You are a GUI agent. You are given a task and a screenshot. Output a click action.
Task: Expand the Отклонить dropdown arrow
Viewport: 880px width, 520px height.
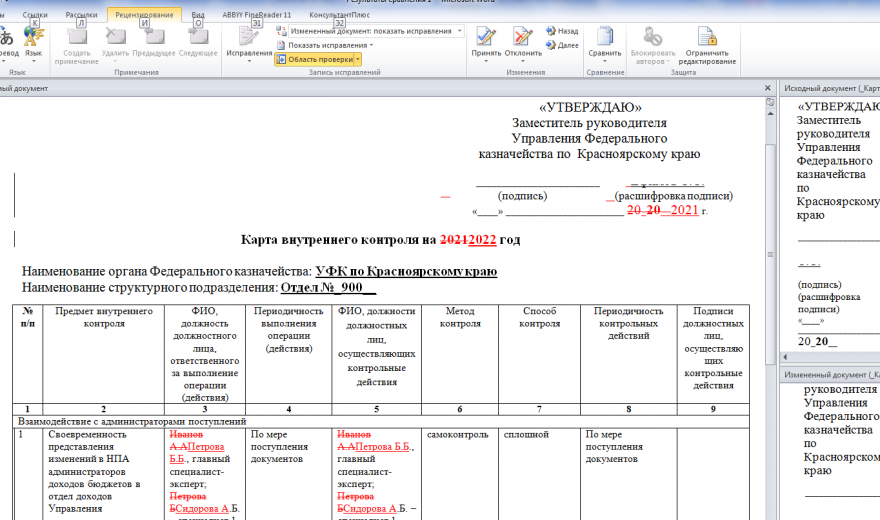523,61
